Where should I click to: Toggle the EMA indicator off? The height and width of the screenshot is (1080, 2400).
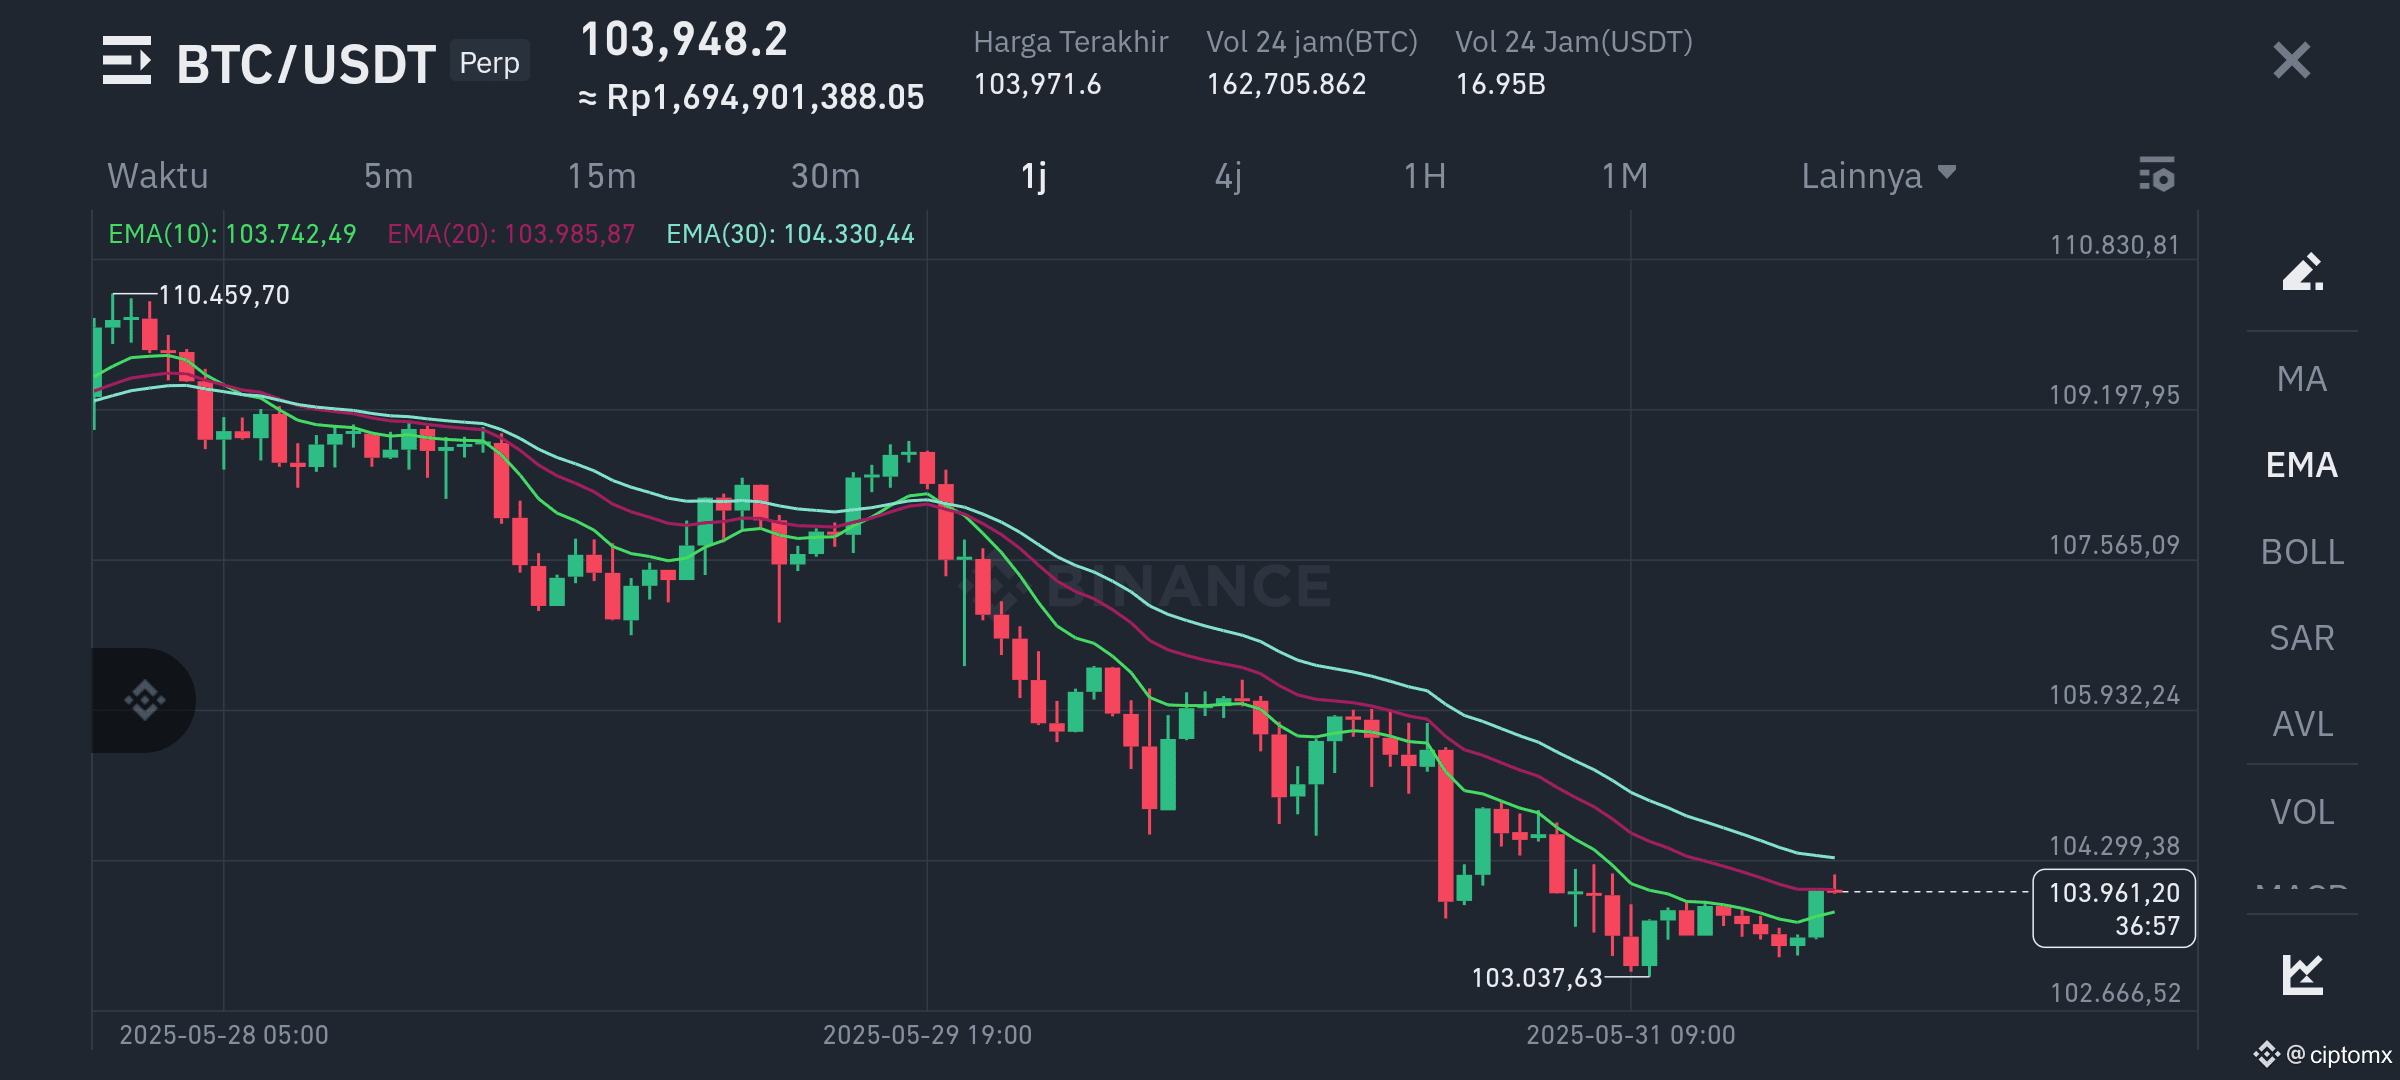coord(2301,465)
